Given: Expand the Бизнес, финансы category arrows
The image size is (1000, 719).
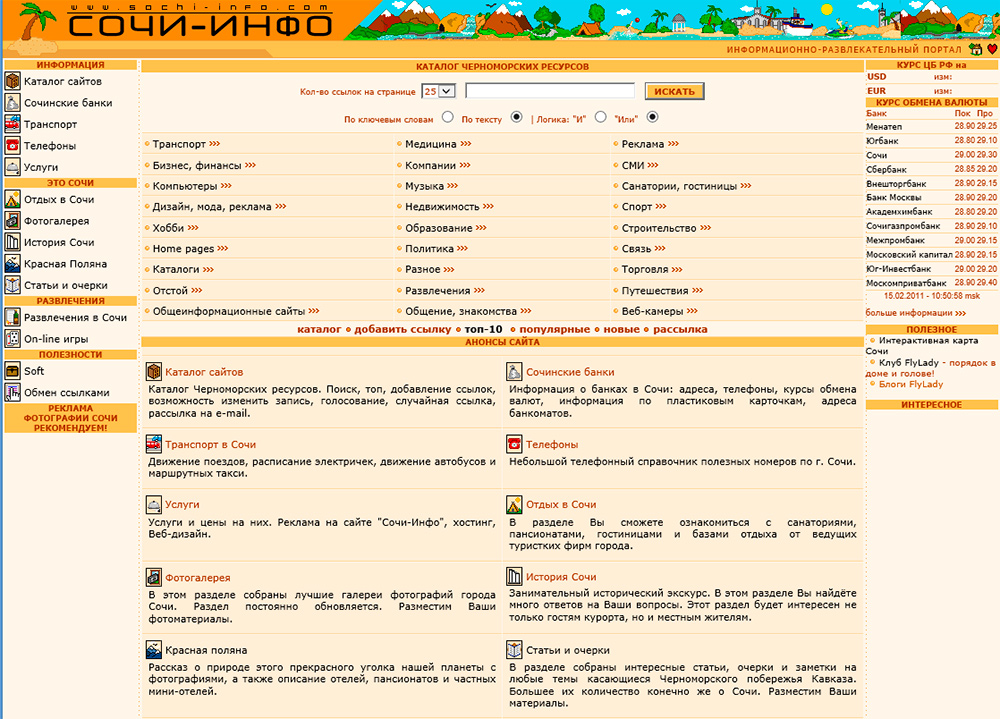Looking at the screenshot, I should click(251, 165).
